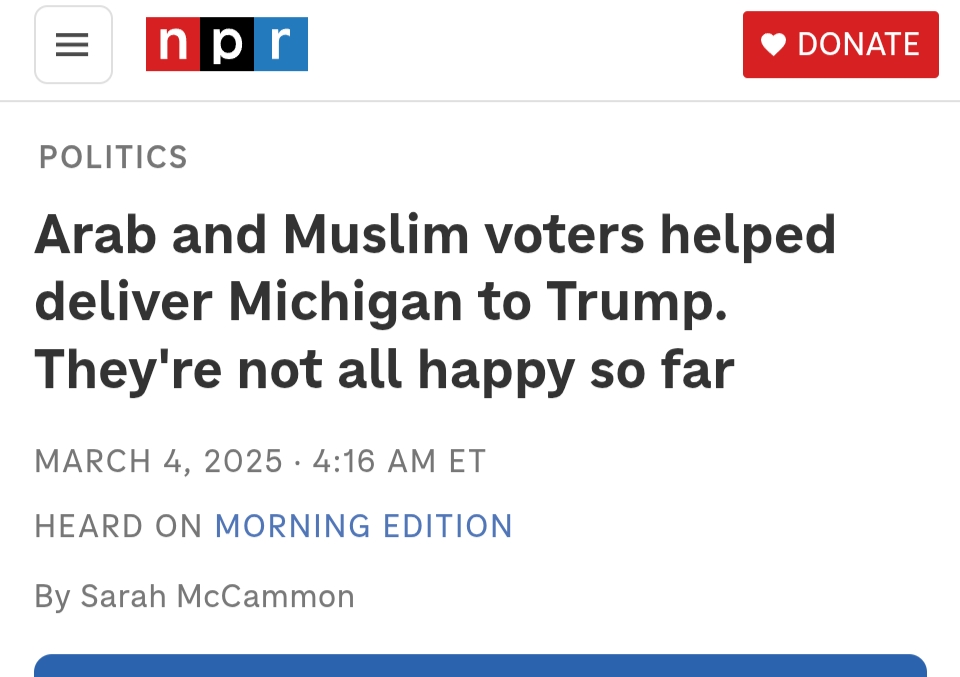960x677 pixels.
Task: Open the hamburger navigation menu
Action: pos(73,46)
